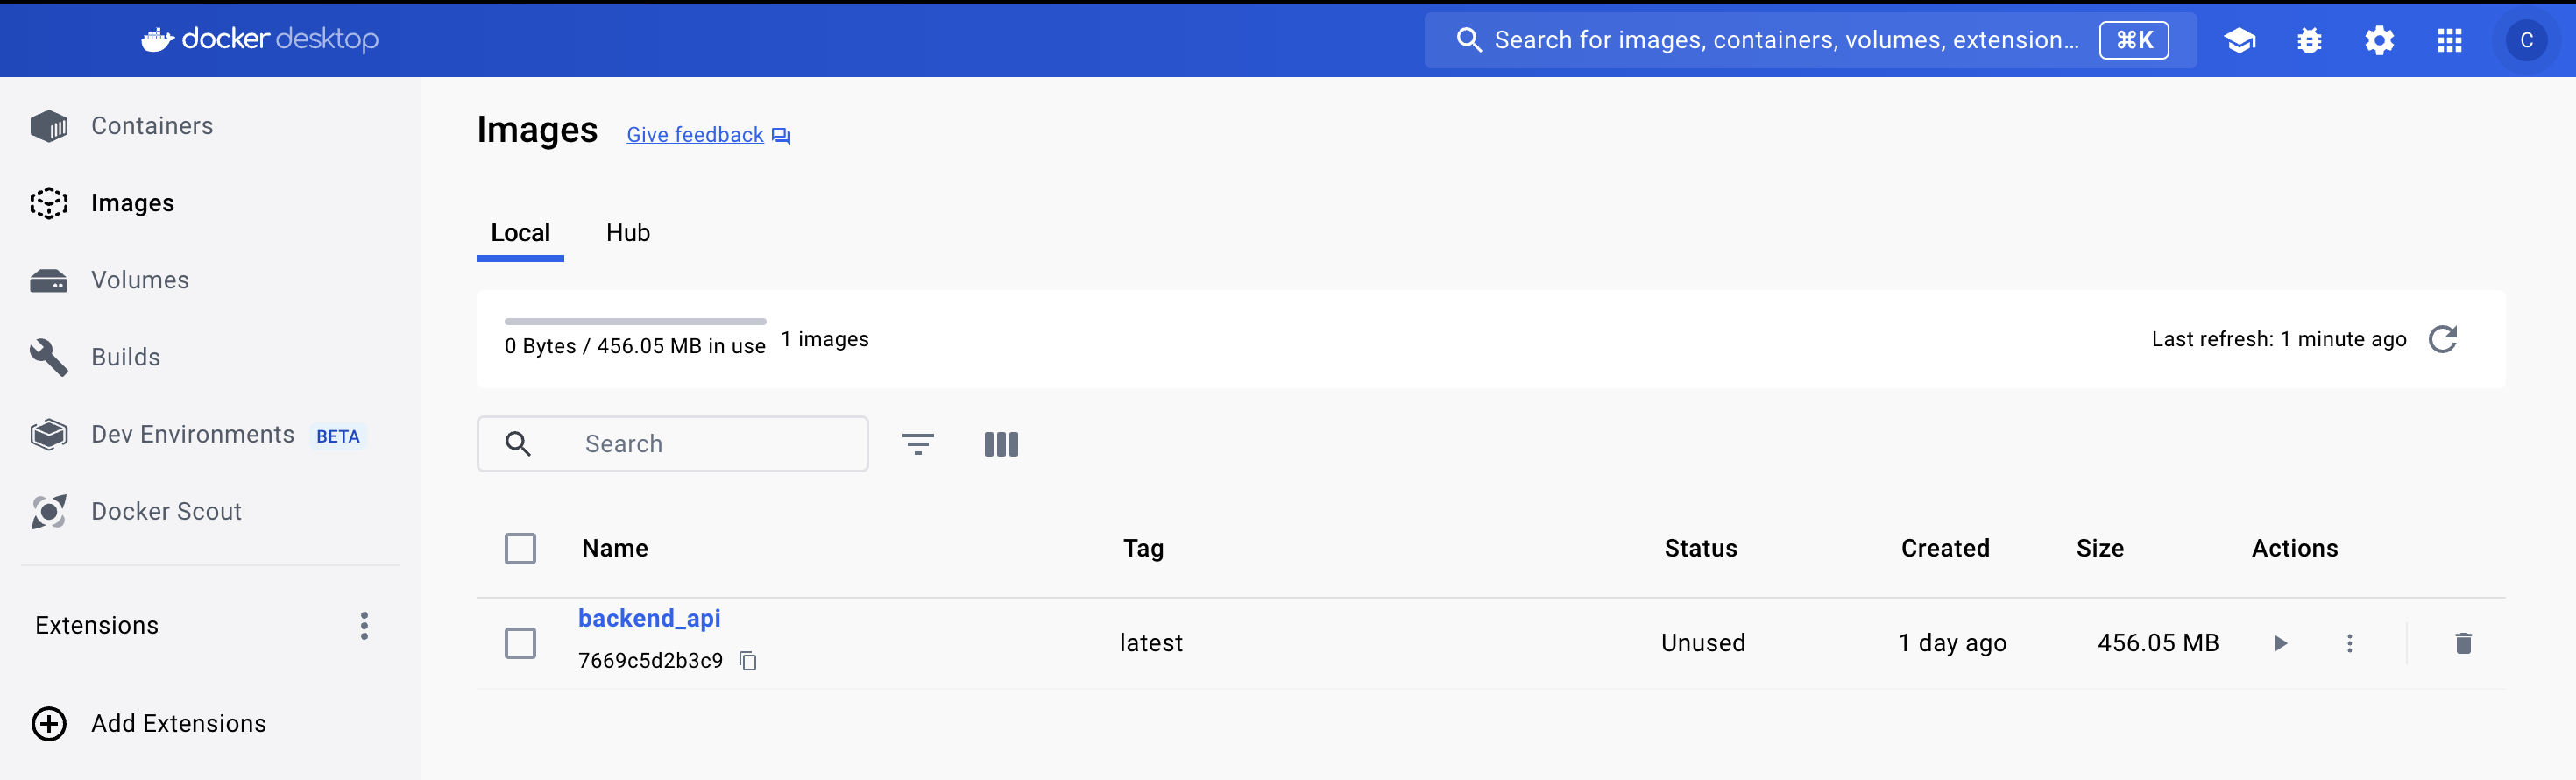This screenshot has width=2576, height=780.
Task: Click the disk usage progress bar
Action: click(635, 322)
